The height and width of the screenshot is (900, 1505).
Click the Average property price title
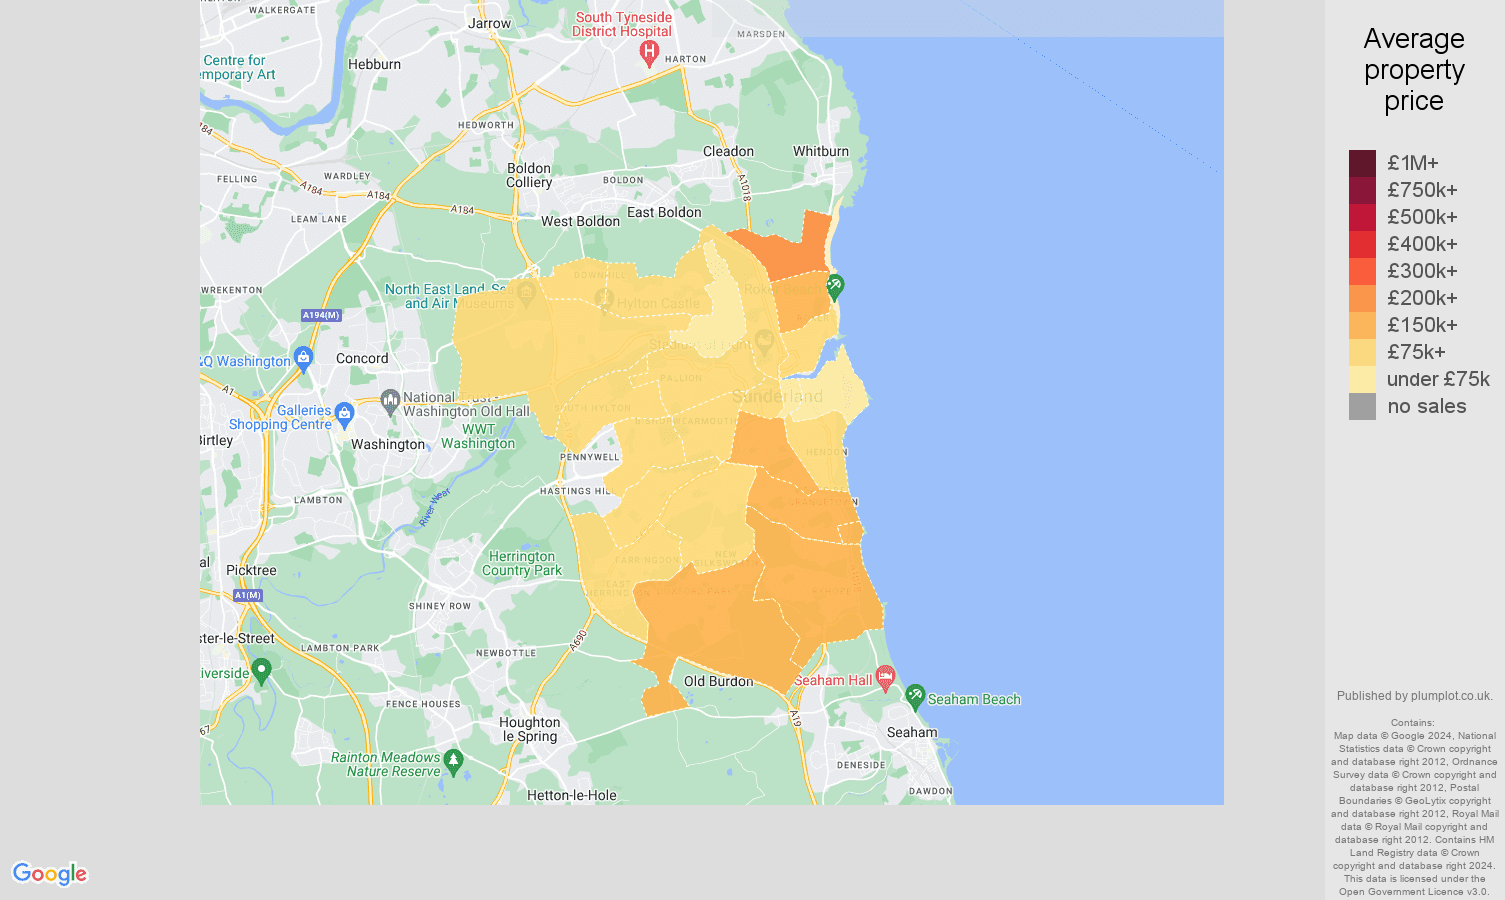coord(1414,70)
